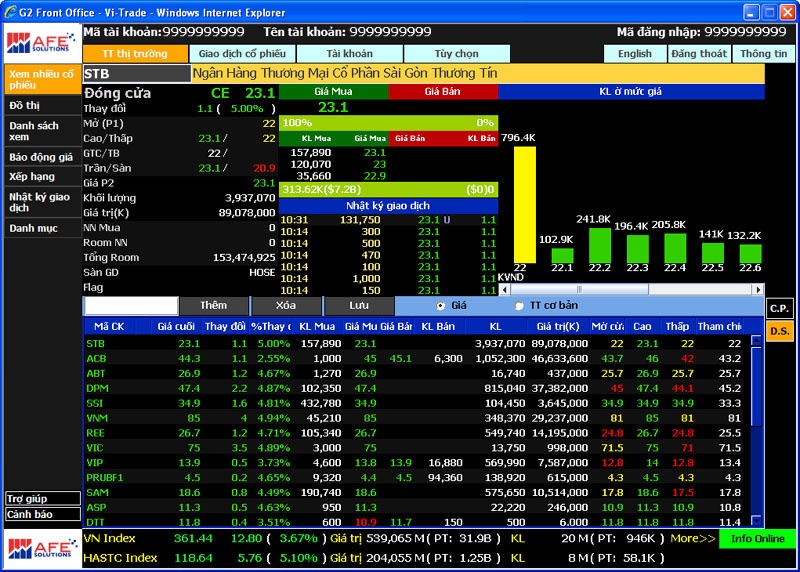Click the Lưu button

[359, 306]
